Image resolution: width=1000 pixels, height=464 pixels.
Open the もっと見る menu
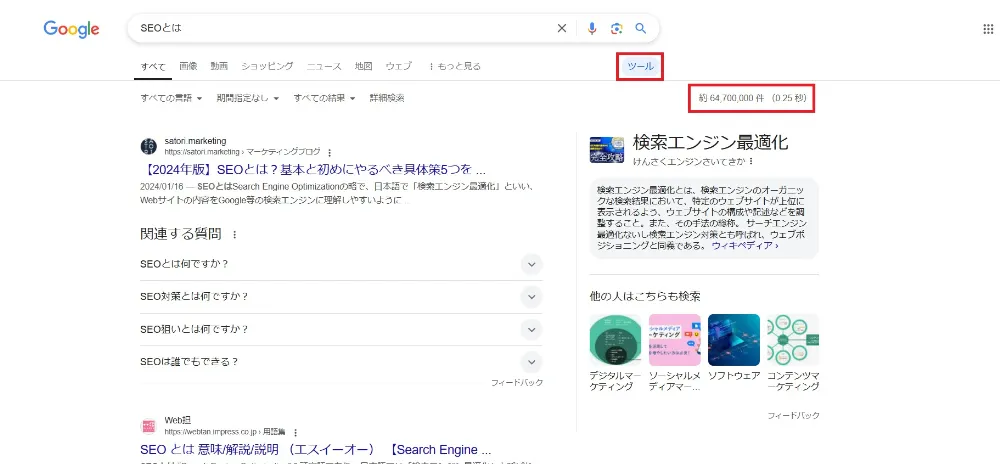click(x=455, y=66)
